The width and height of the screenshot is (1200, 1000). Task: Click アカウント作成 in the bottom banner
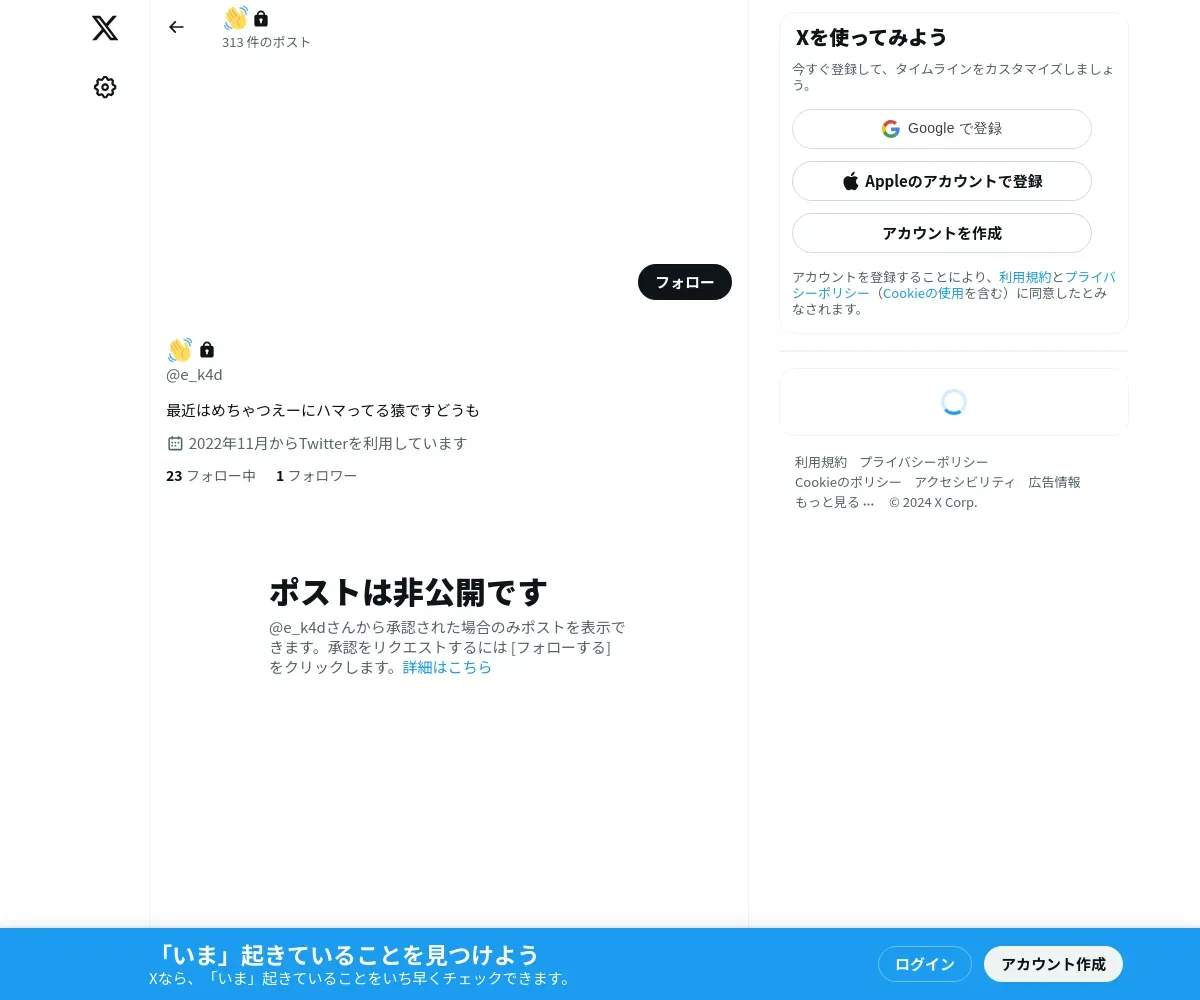1054,964
